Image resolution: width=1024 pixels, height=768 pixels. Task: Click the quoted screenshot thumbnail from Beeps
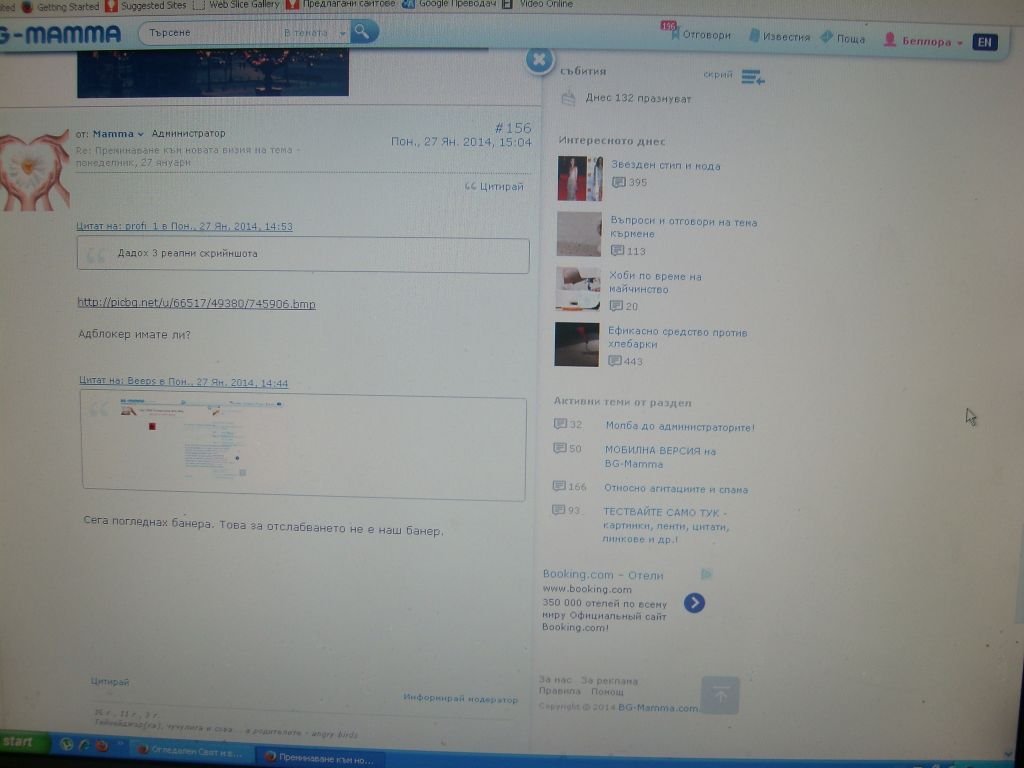click(200, 435)
